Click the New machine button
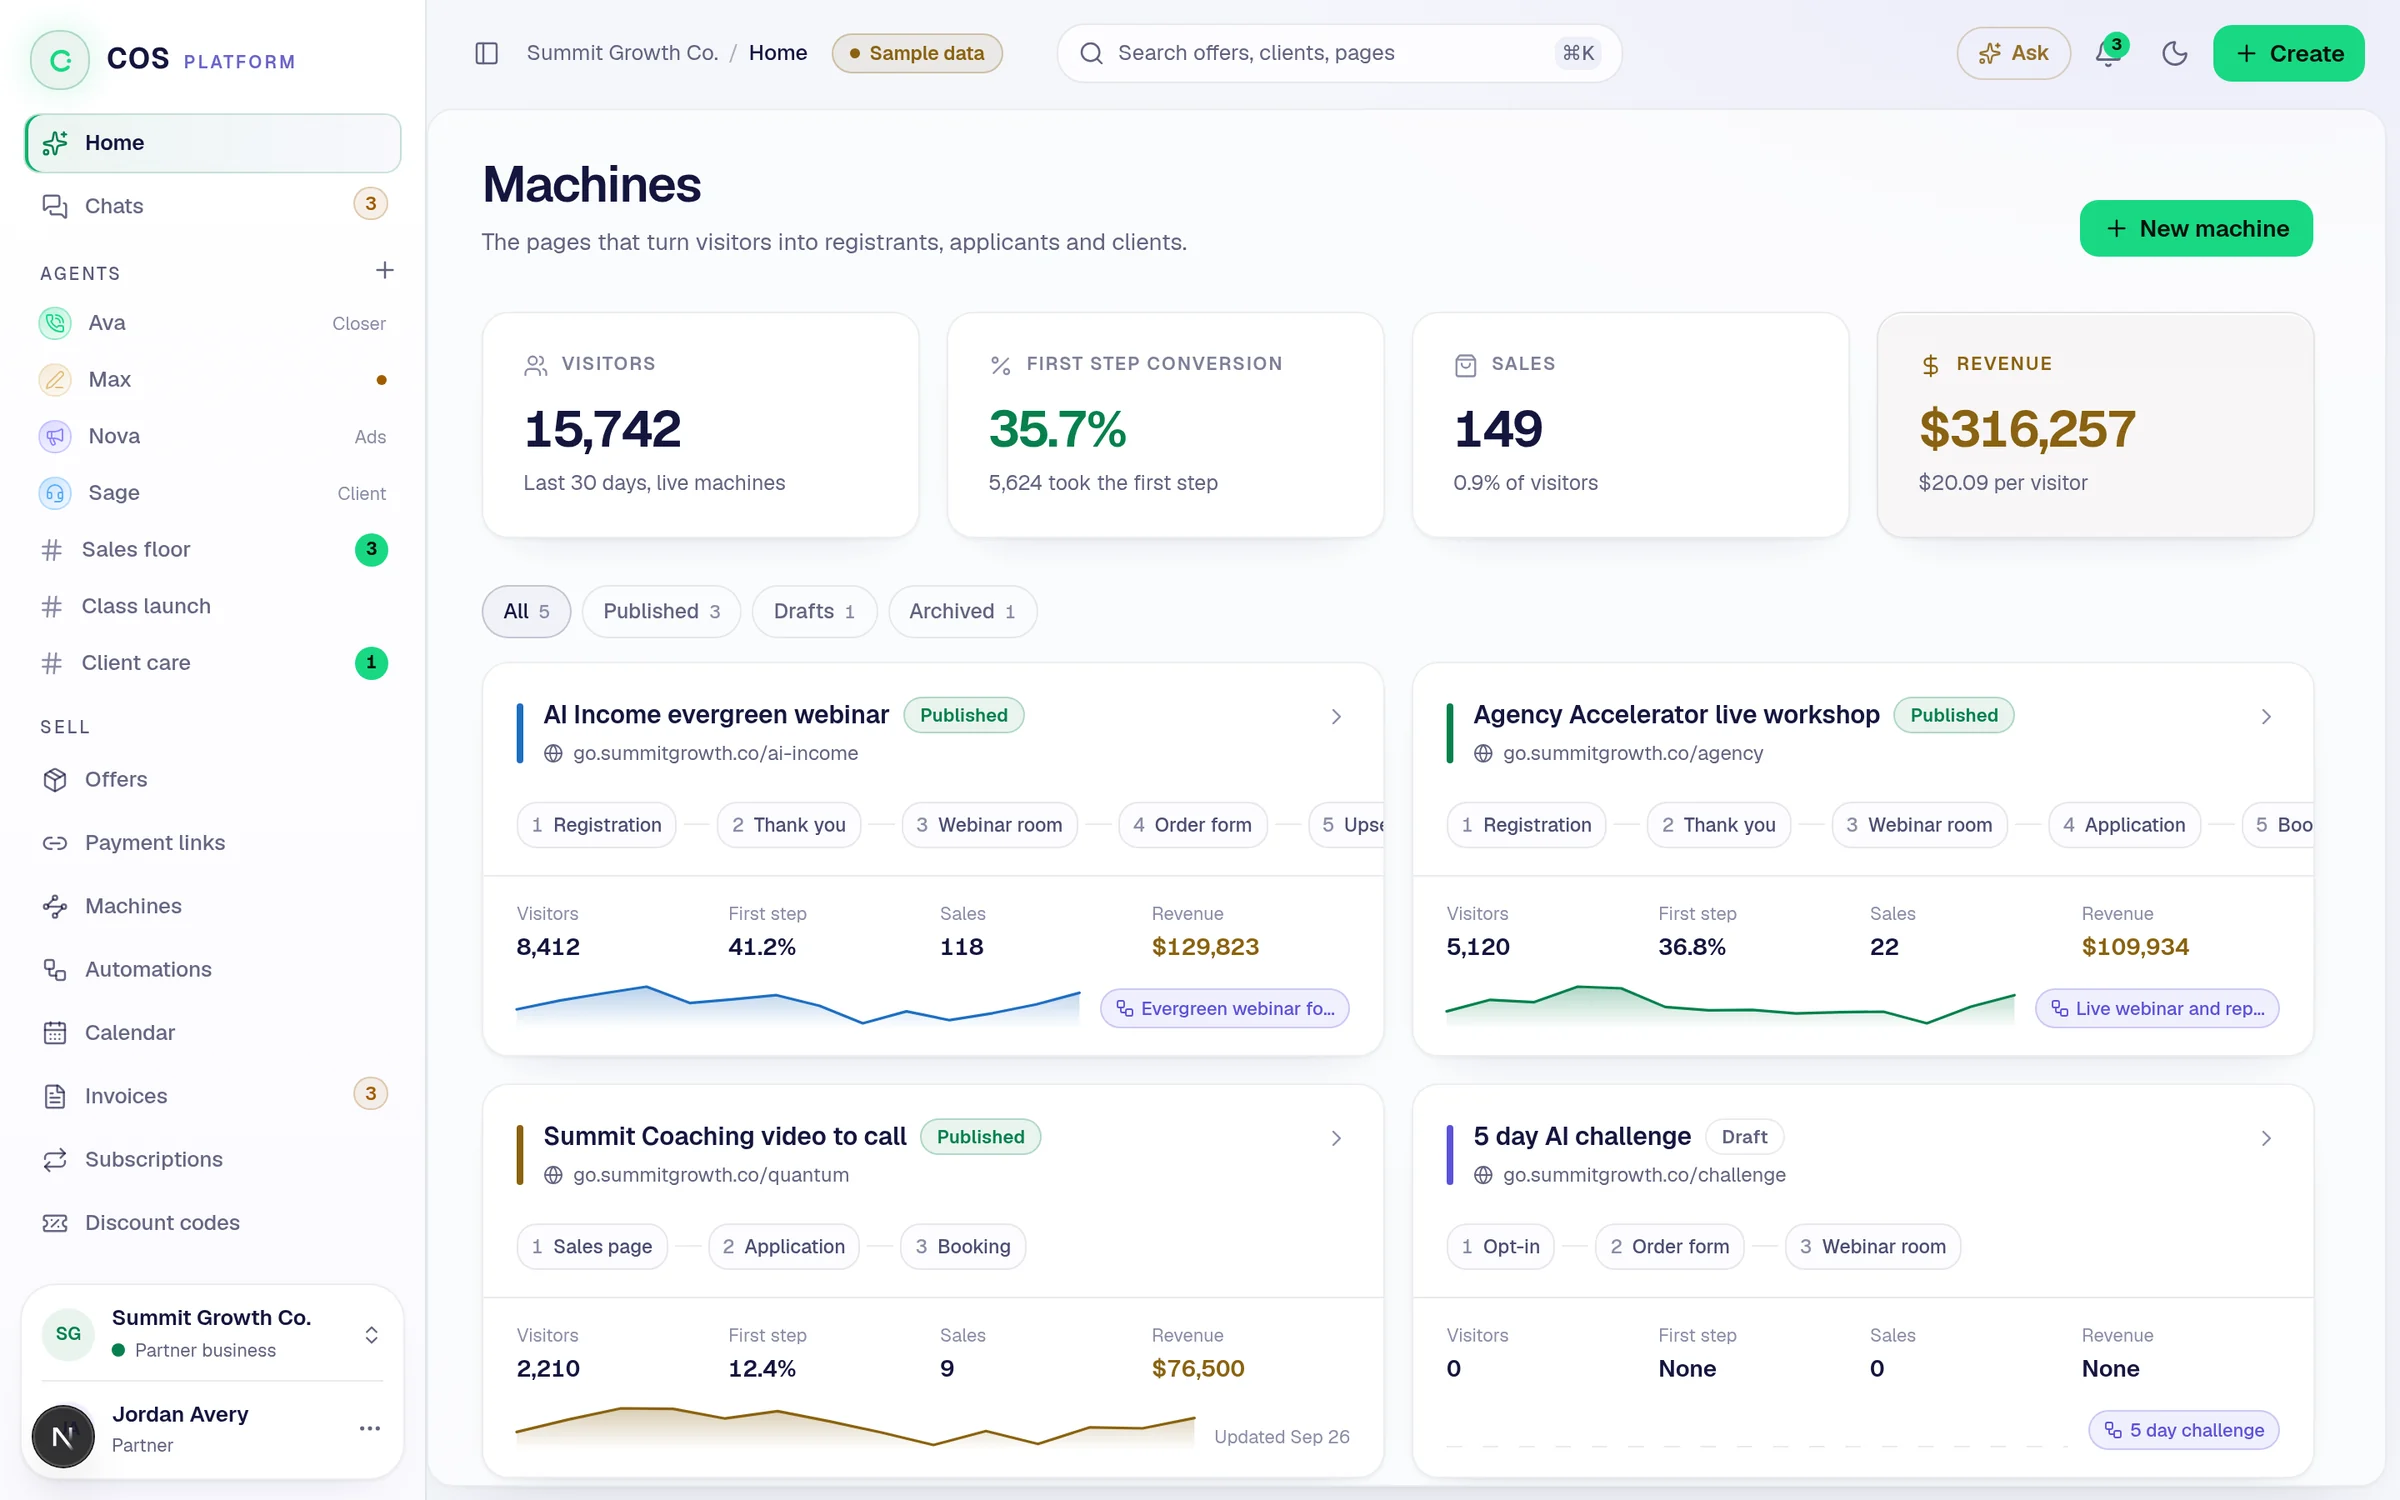The width and height of the screenshot is (2400, 1500). (2196, 228)
